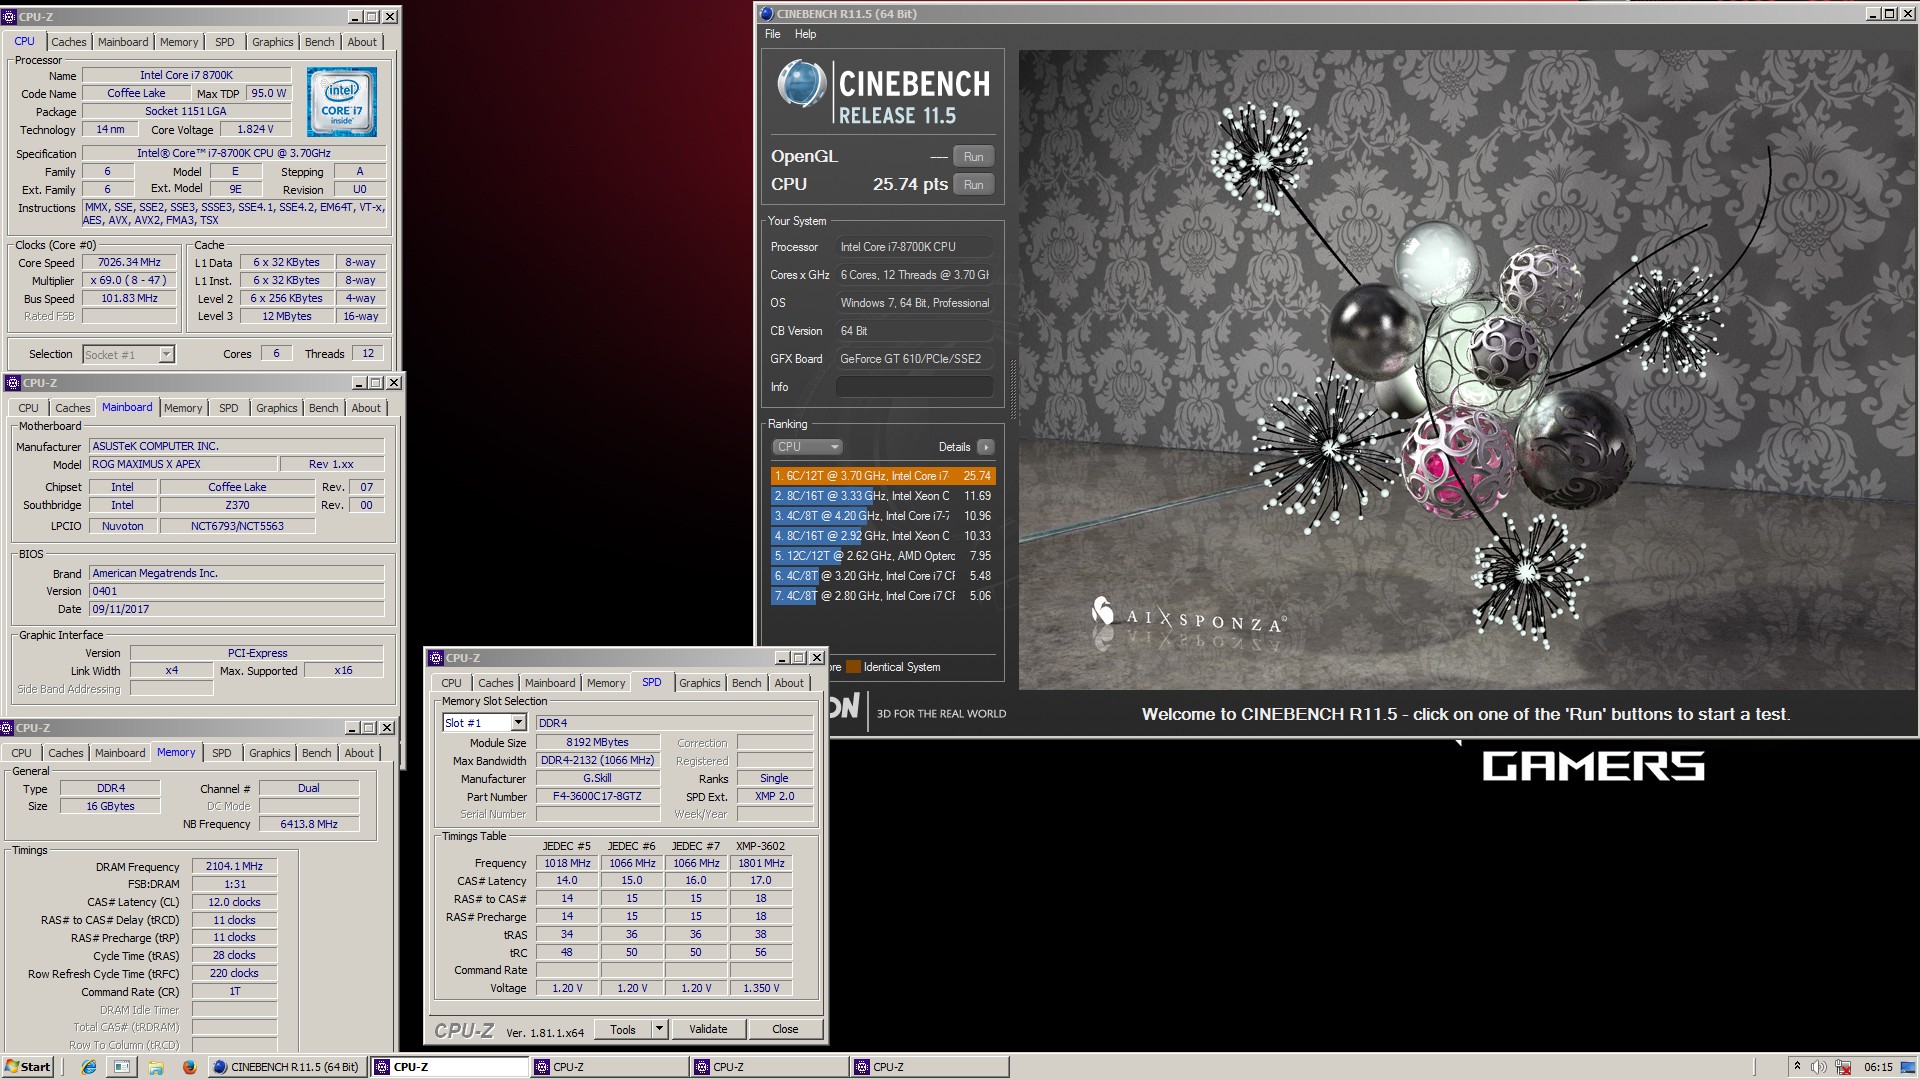The width and height of the screenshot is (1920, 1080).
Task: Click the rendered spheres preview image in Cinebench
Action: click(x=1467, y=370)
